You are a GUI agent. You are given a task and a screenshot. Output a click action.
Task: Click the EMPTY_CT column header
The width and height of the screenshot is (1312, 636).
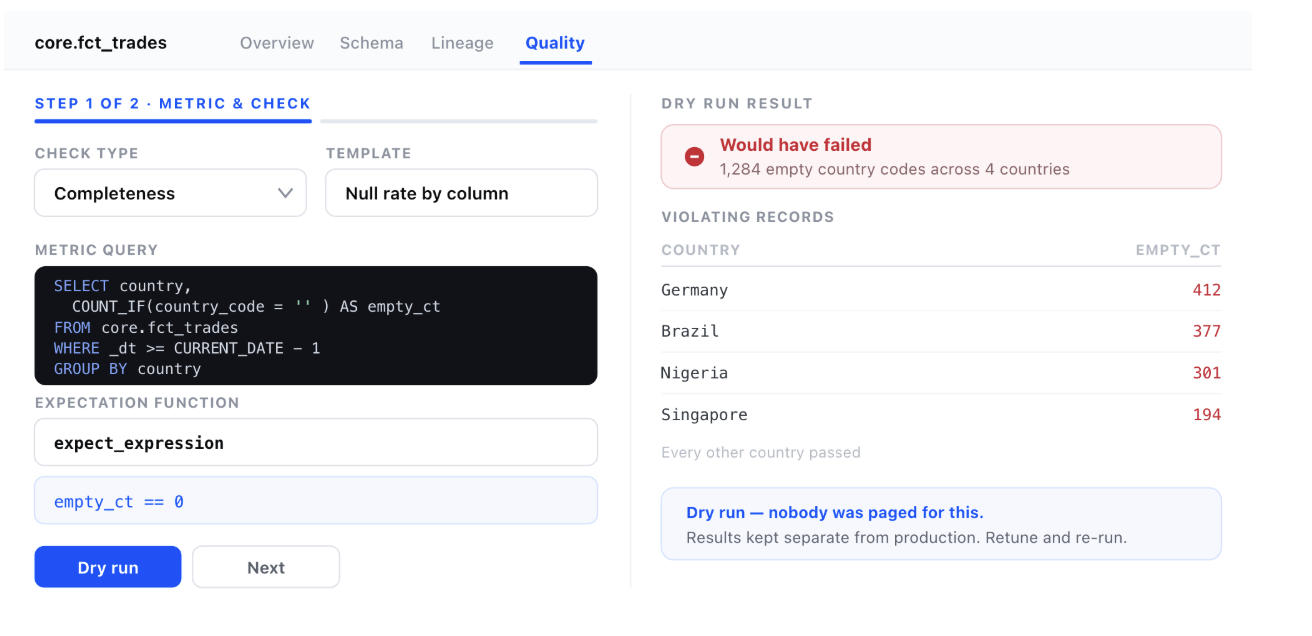click(1178, 250)
